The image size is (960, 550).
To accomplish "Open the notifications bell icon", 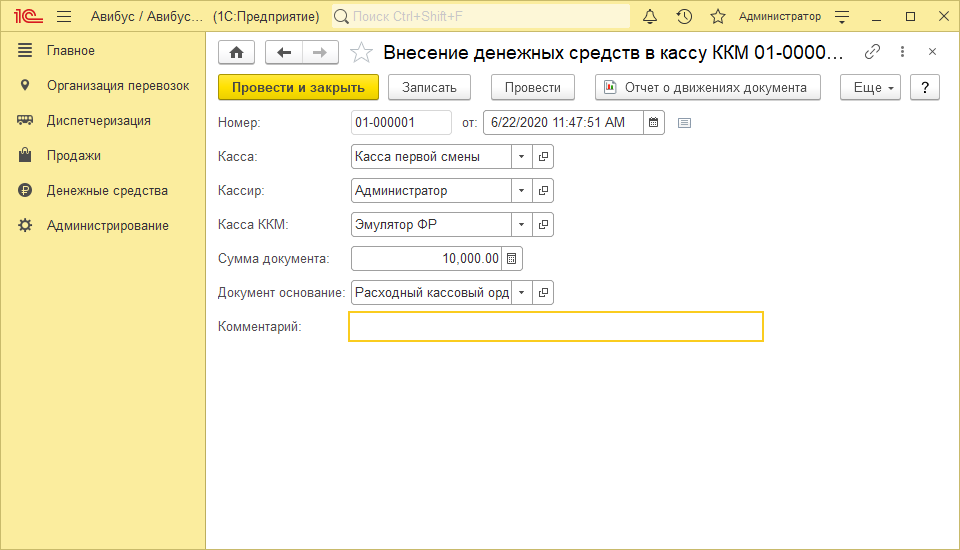I will coord(650,17).
